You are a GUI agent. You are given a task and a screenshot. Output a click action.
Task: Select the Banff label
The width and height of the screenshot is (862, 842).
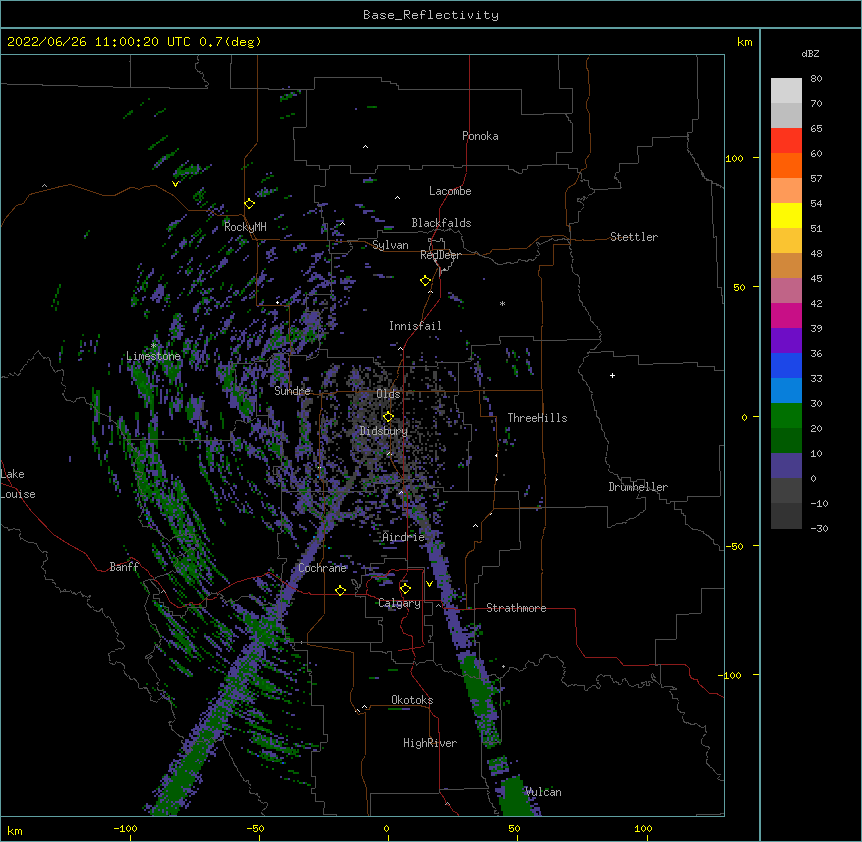pos(124,567)
